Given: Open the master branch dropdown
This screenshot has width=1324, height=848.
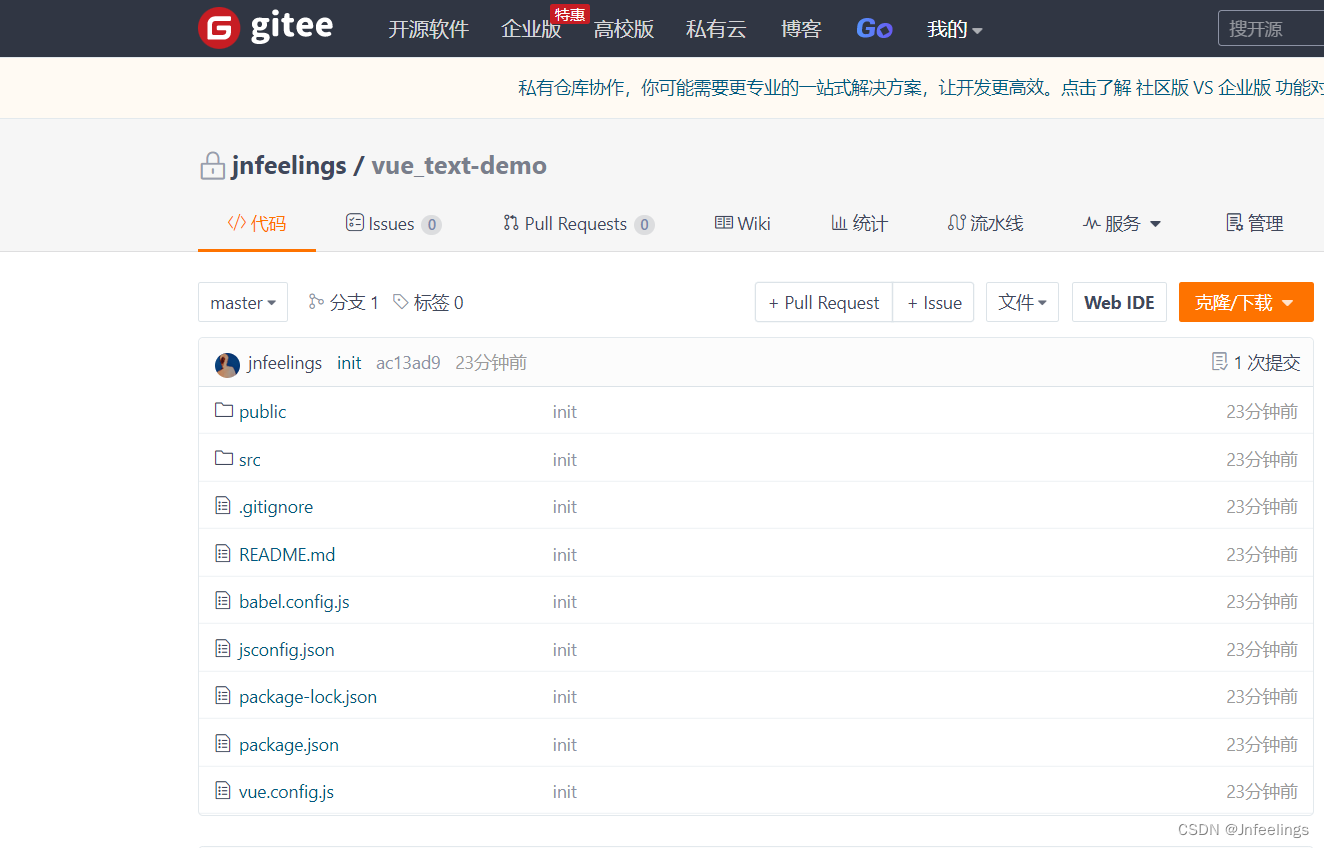Looking at the screenshot, I should pyautogui.click(x=243, y=302).
